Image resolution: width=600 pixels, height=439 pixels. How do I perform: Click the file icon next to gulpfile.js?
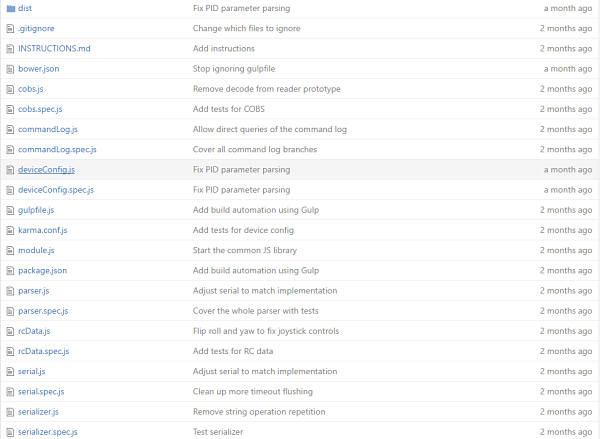pyautogui.click(x=9, y=210)
